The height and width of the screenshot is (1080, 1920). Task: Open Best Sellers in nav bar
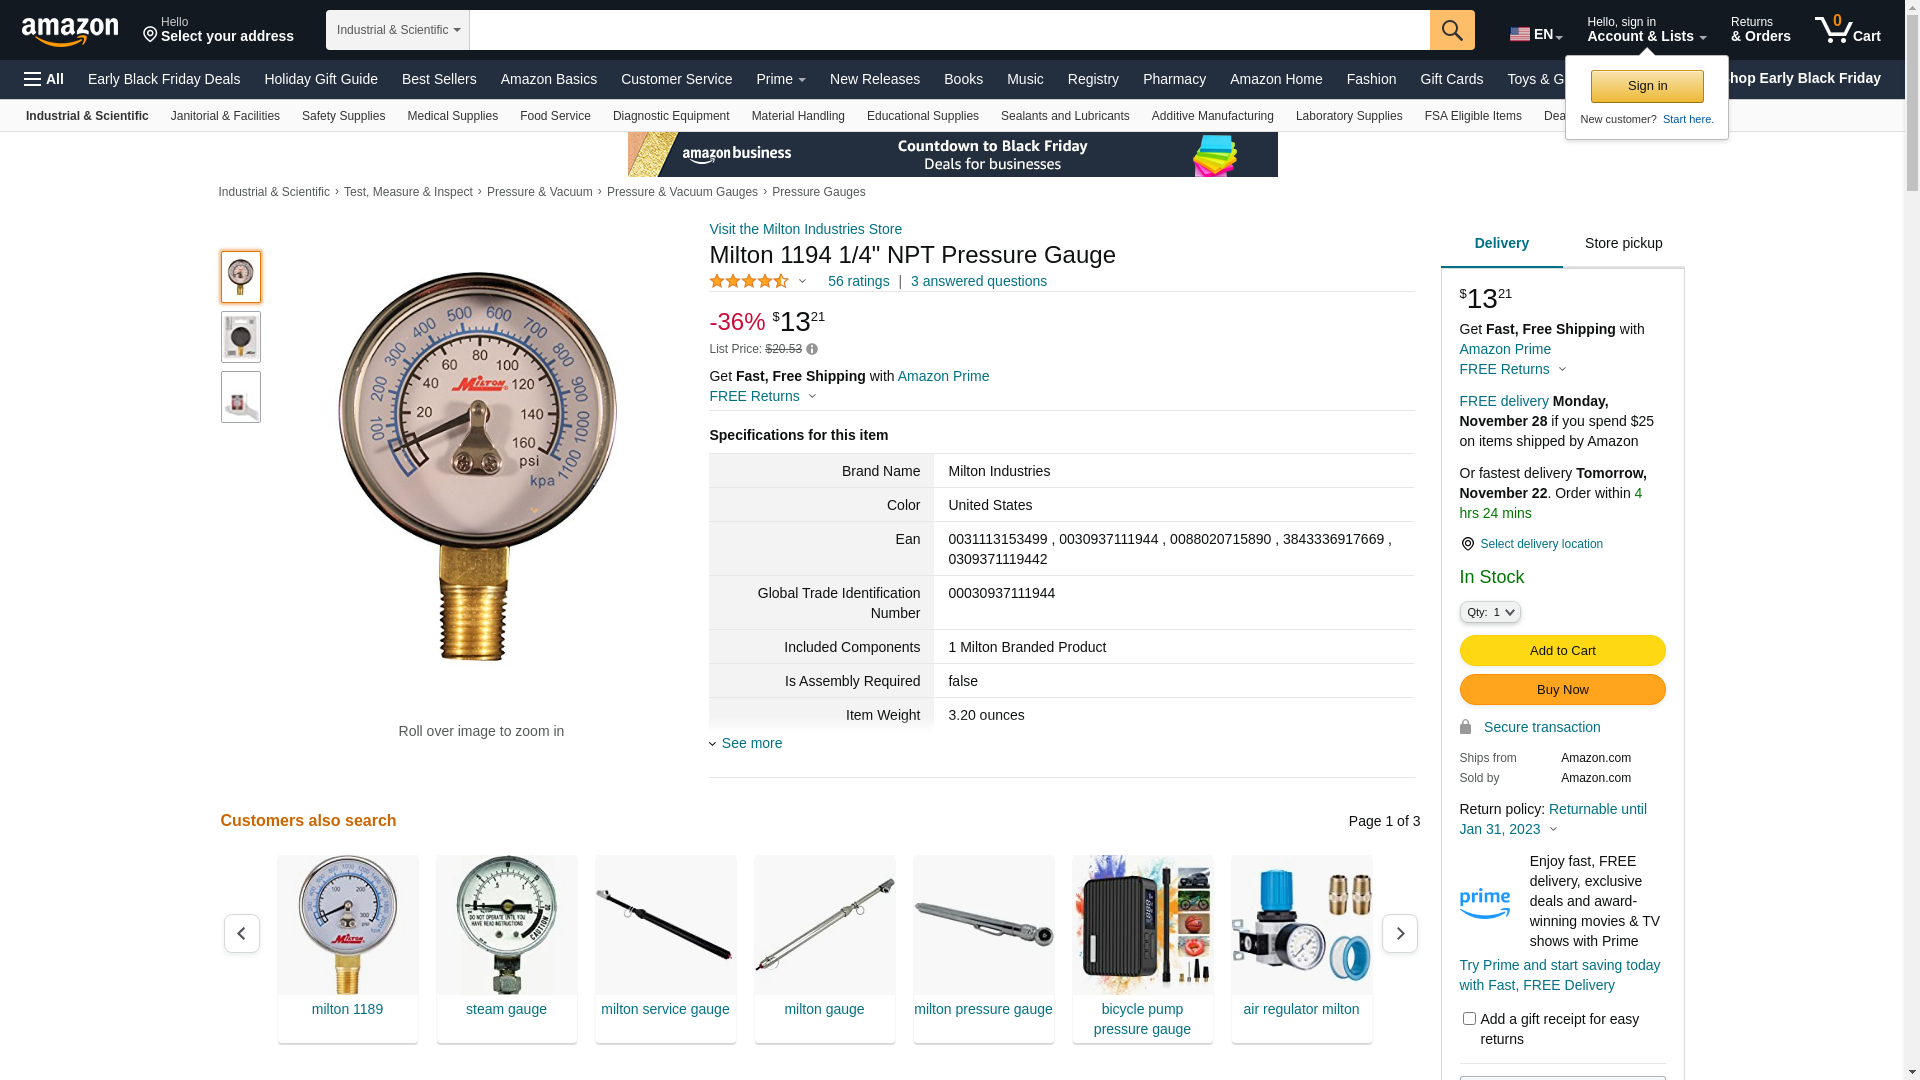[x=439, y=79]
